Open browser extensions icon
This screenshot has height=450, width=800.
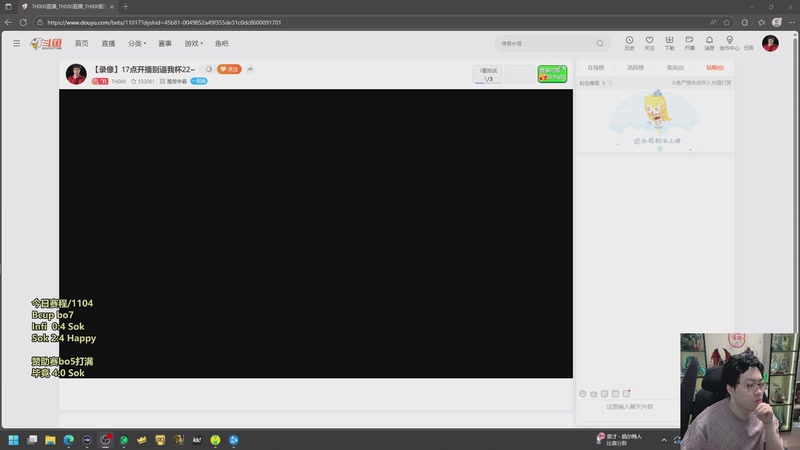pyautogui.click(x=745, y=22)
